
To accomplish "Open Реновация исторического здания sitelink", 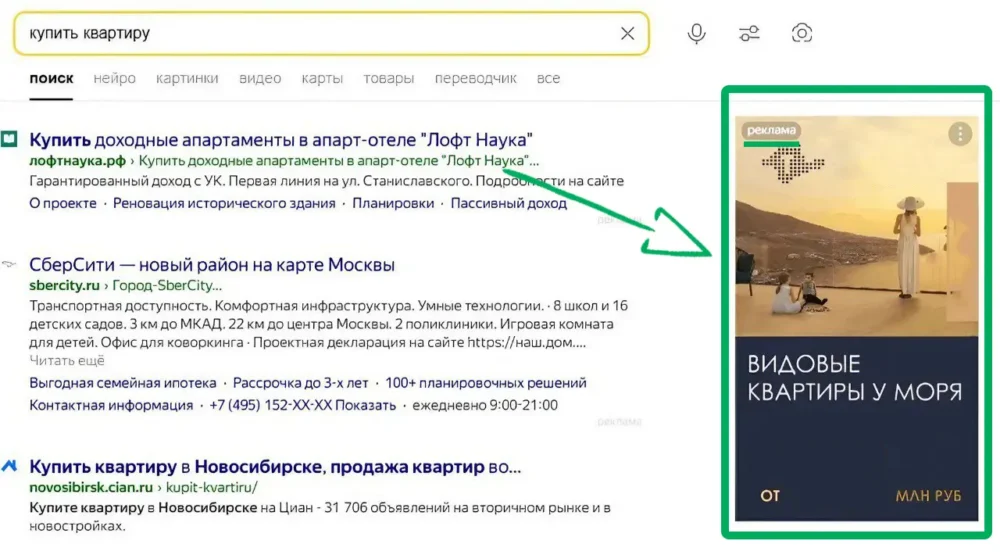I will [224, 204].
